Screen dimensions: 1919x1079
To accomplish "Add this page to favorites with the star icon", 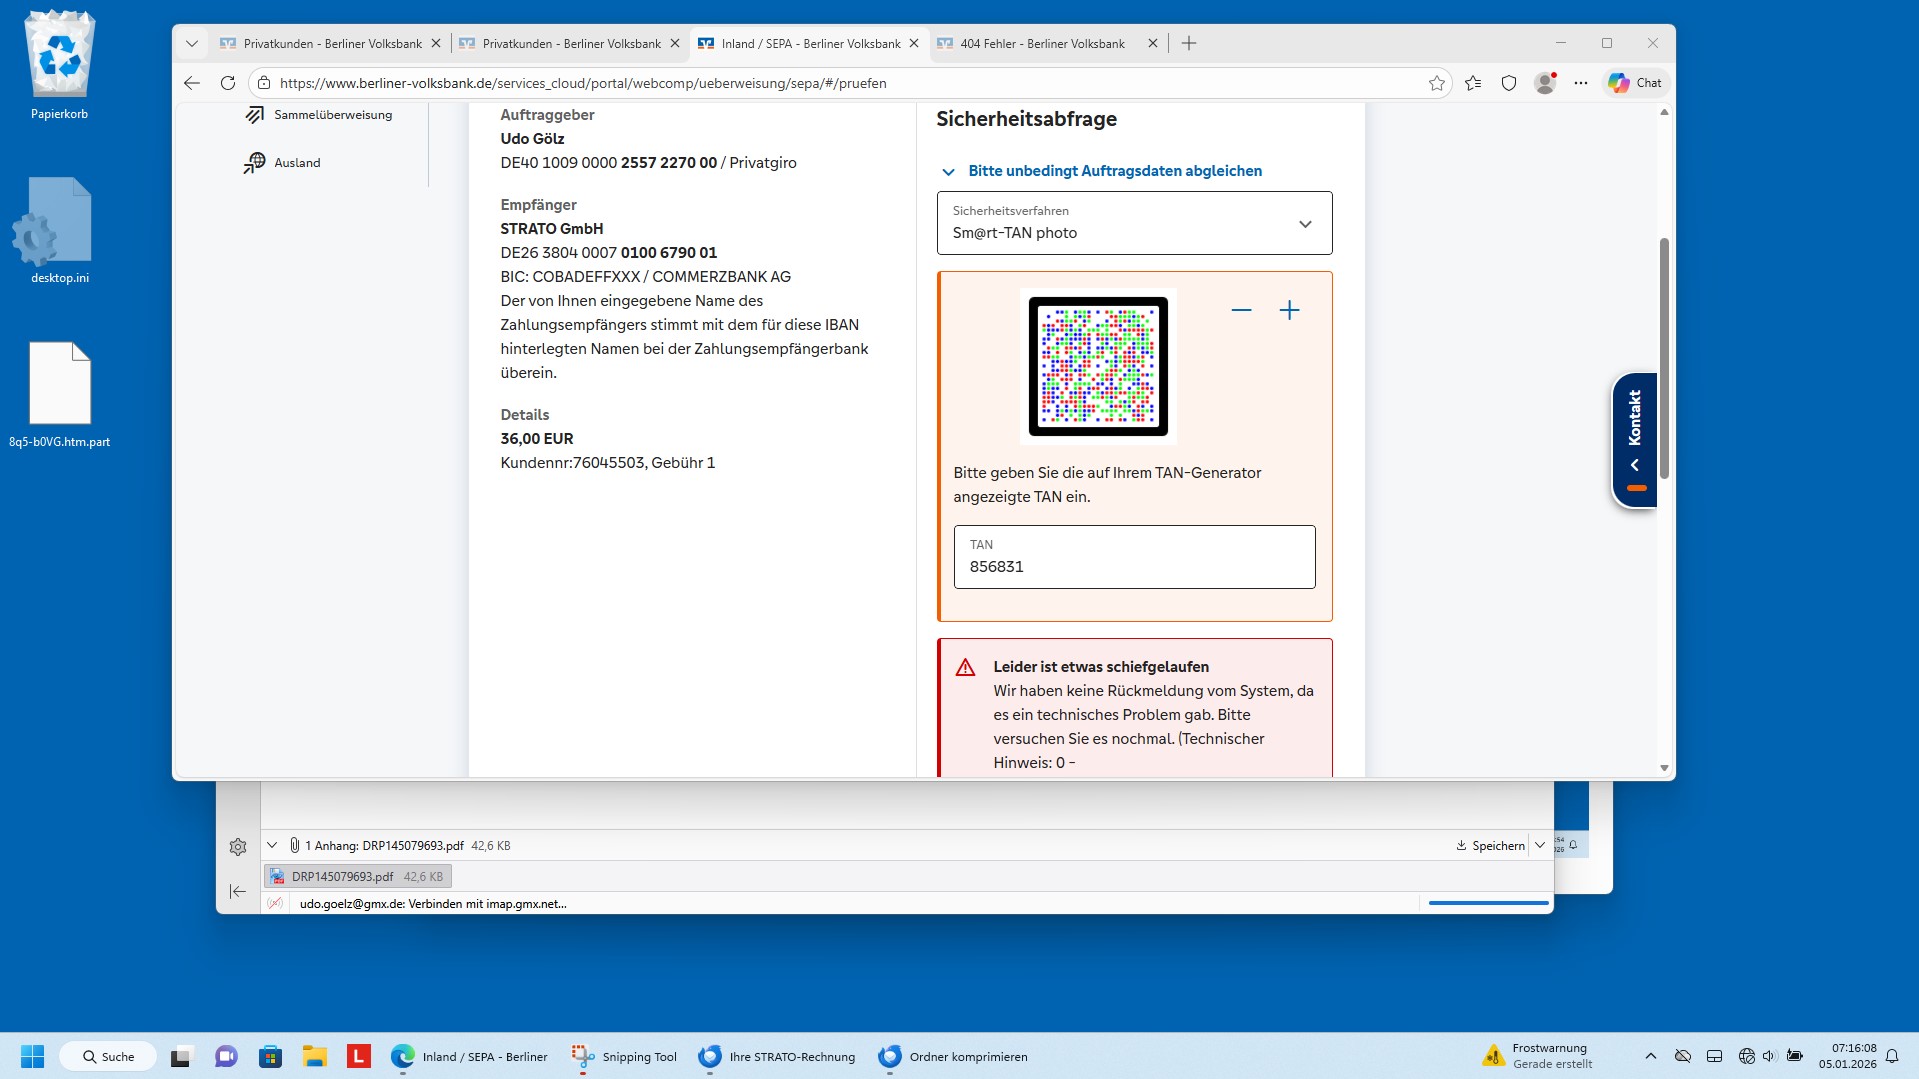I will click(1436, 83).
